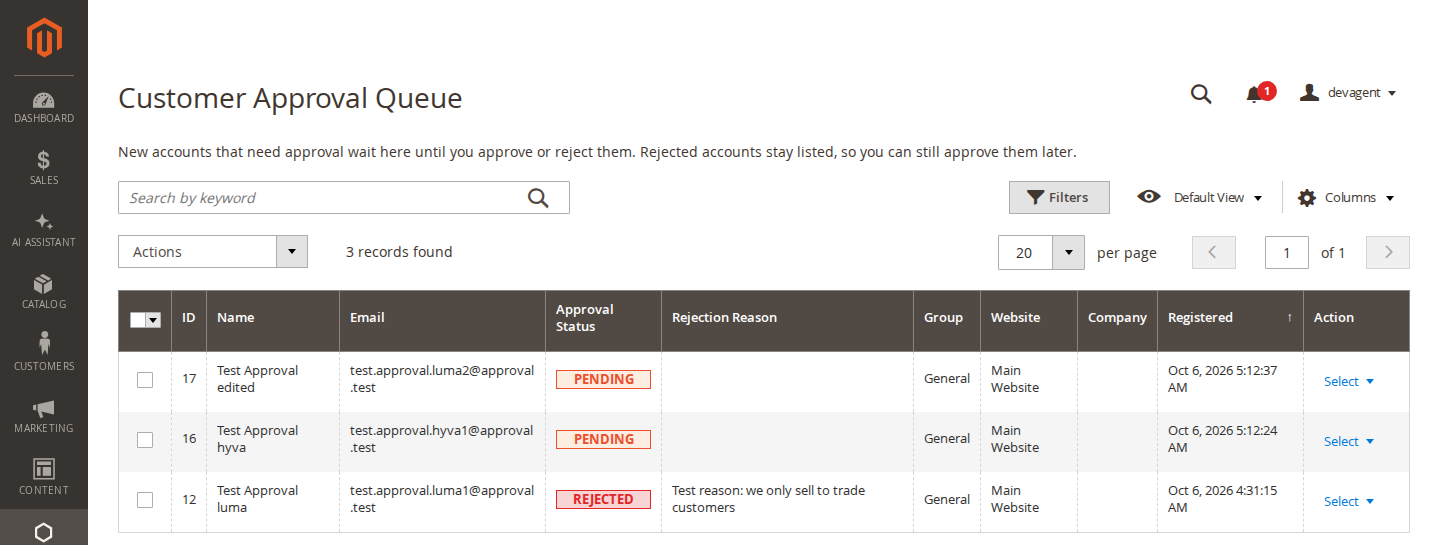Expand the Default View dropdown
Screen dimensions: 1440x545
click(1219, 198)
